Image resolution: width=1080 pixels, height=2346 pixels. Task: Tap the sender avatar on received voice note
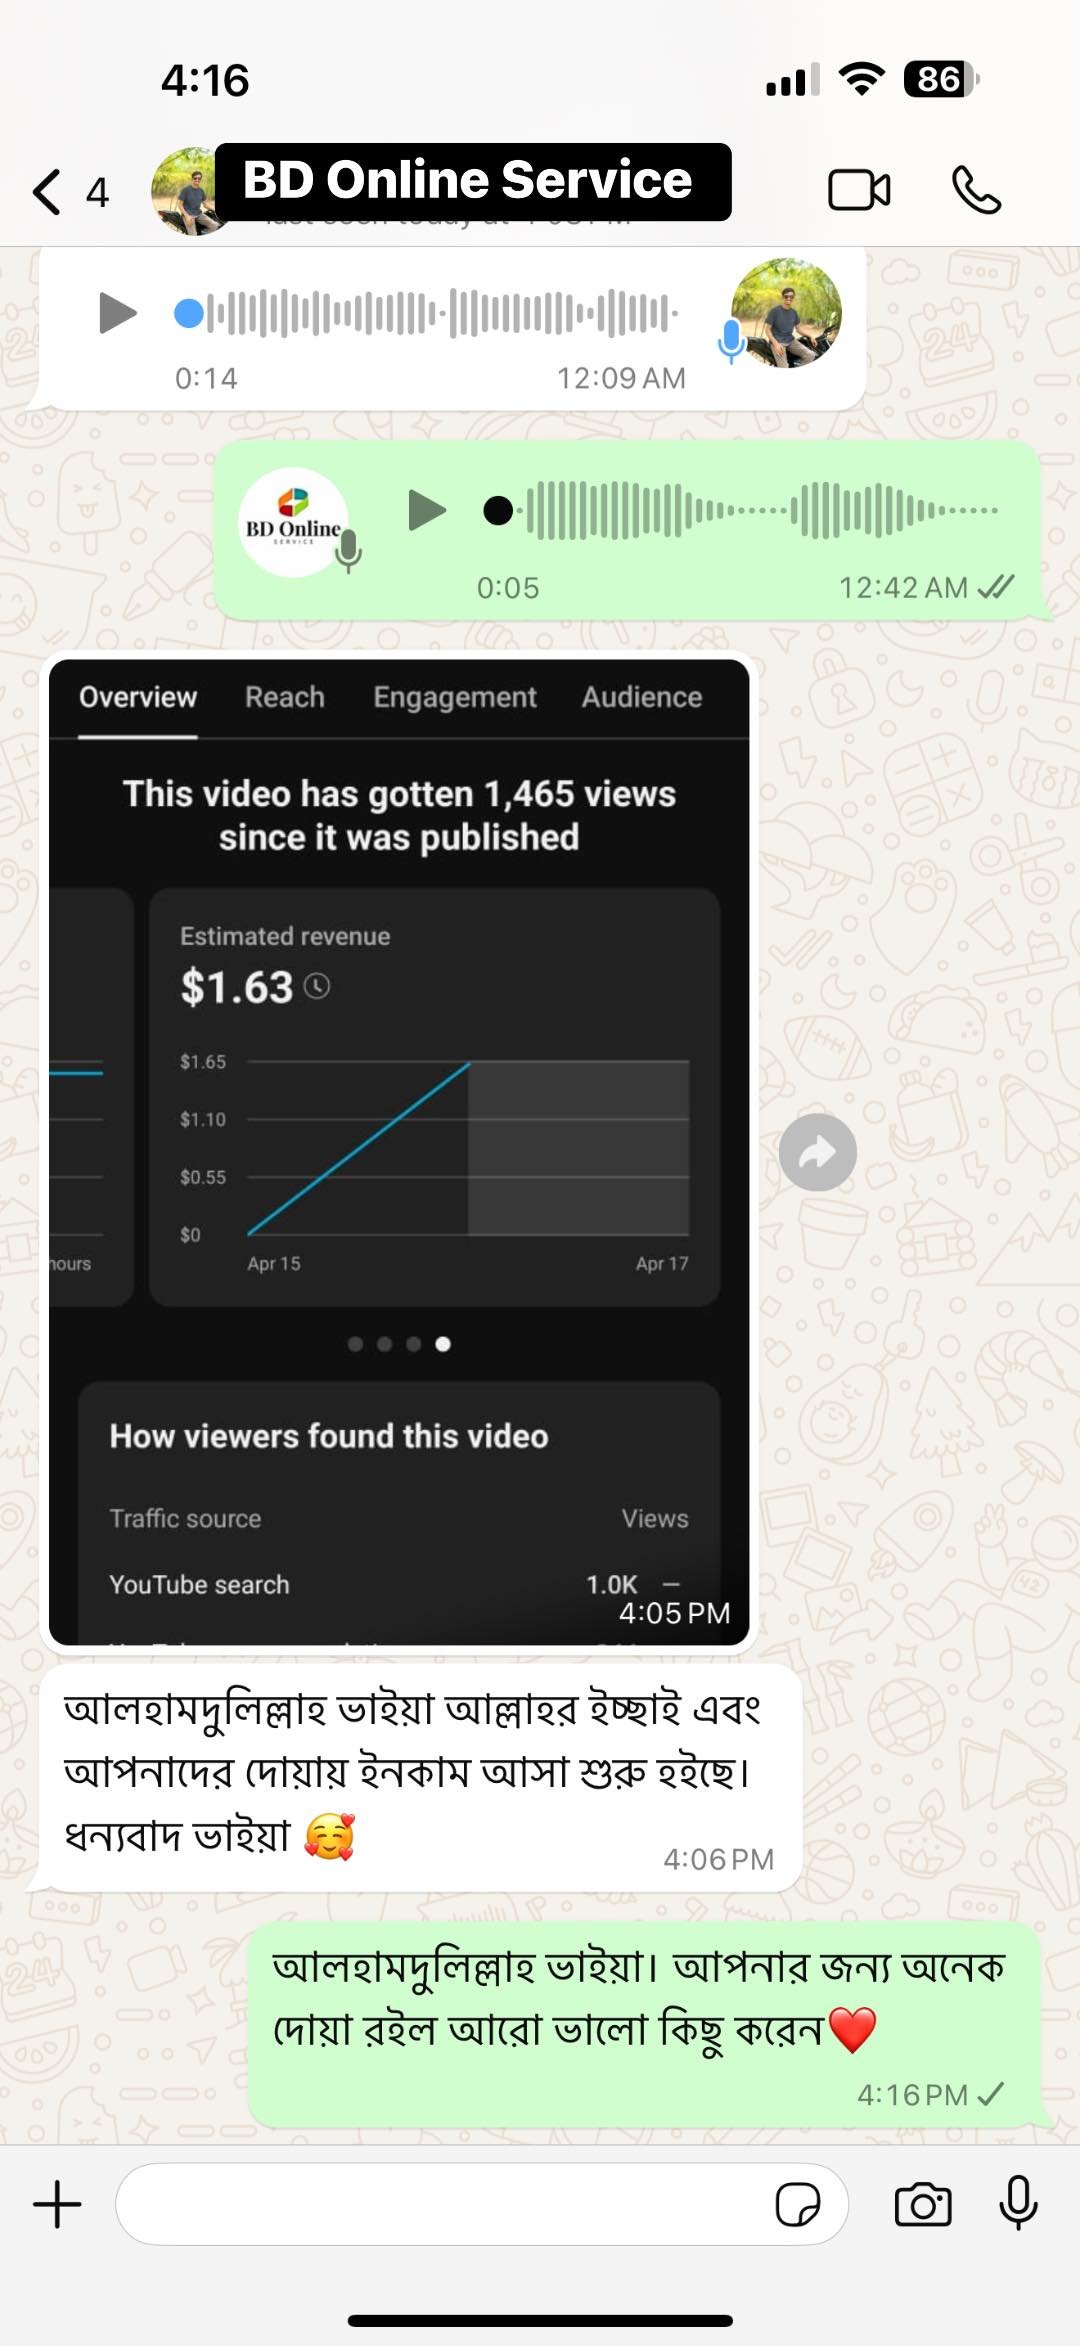(786, 313)
